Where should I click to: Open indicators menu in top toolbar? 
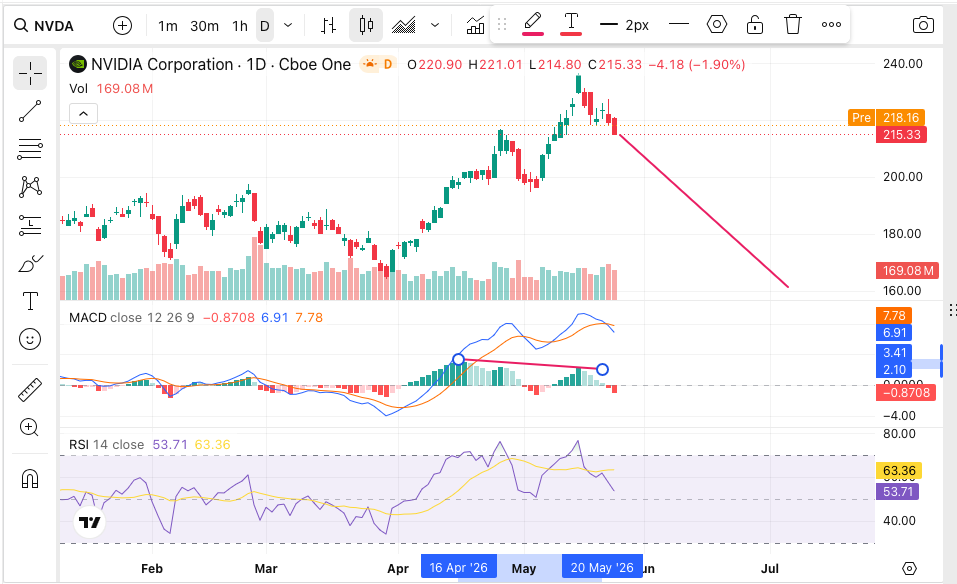click(x=475, y=25)
